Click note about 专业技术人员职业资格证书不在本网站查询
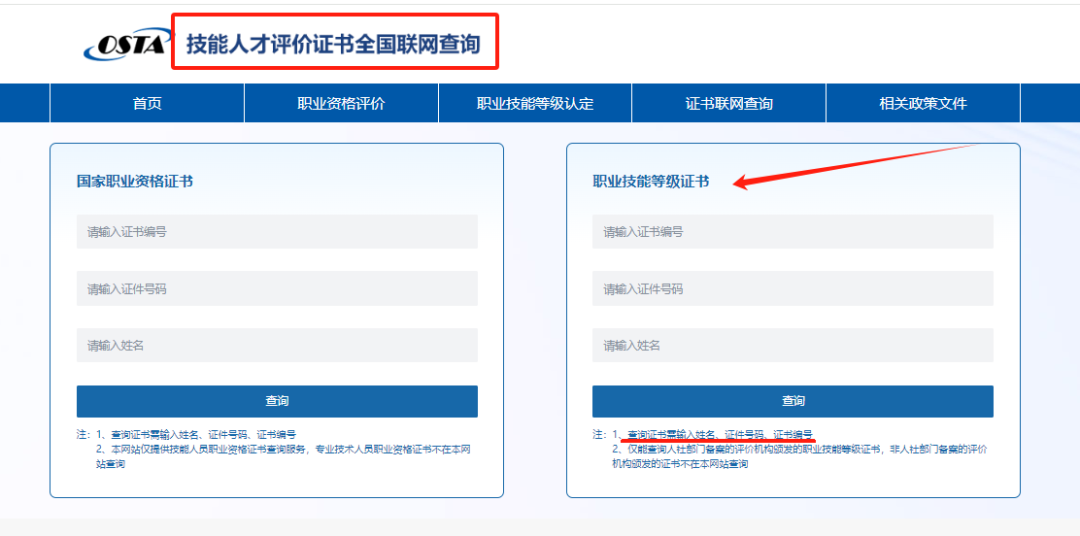Viewport: 1080px width, 536px height. pos(283,457)
